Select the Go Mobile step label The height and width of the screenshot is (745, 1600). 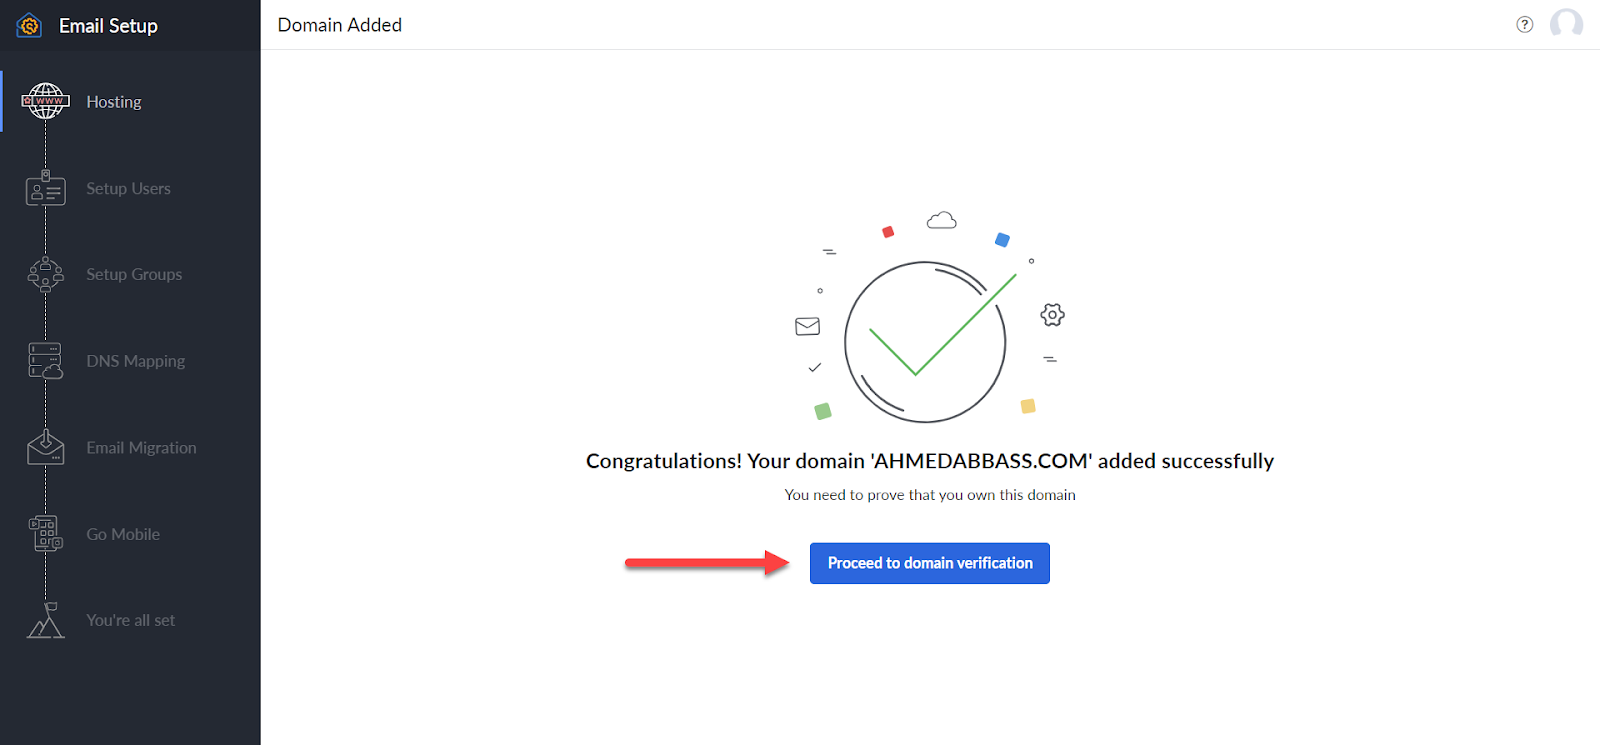coord(123,534)
